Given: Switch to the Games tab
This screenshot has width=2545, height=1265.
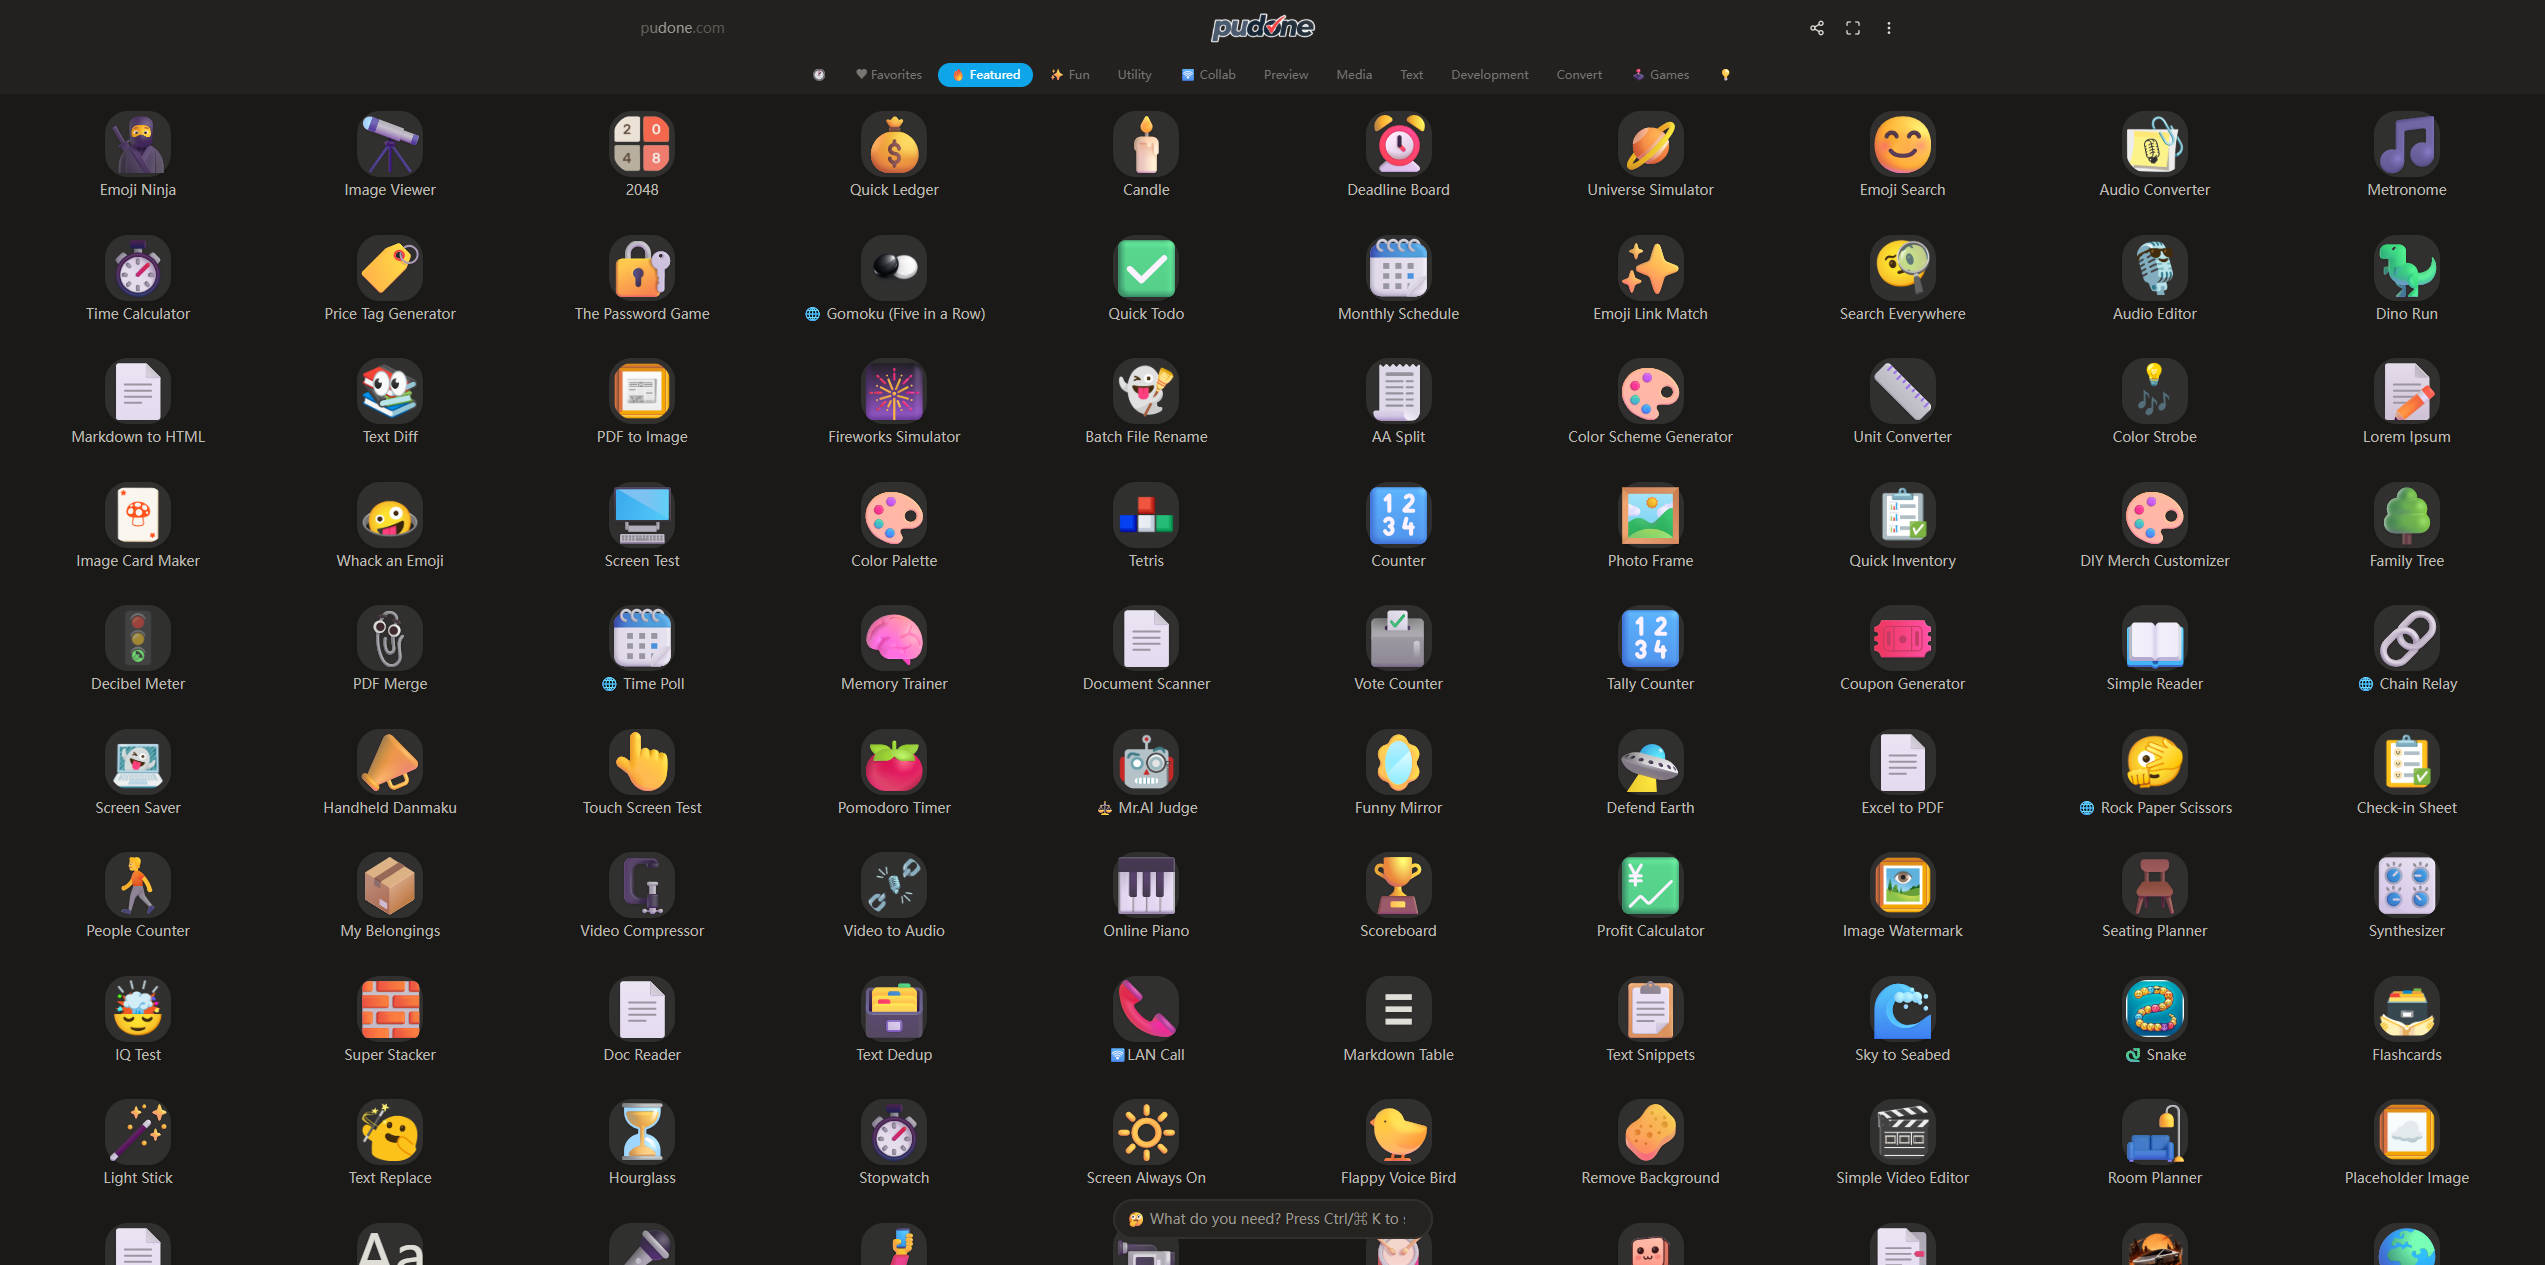Looking at the screenshot, I should click(1661, 75).
